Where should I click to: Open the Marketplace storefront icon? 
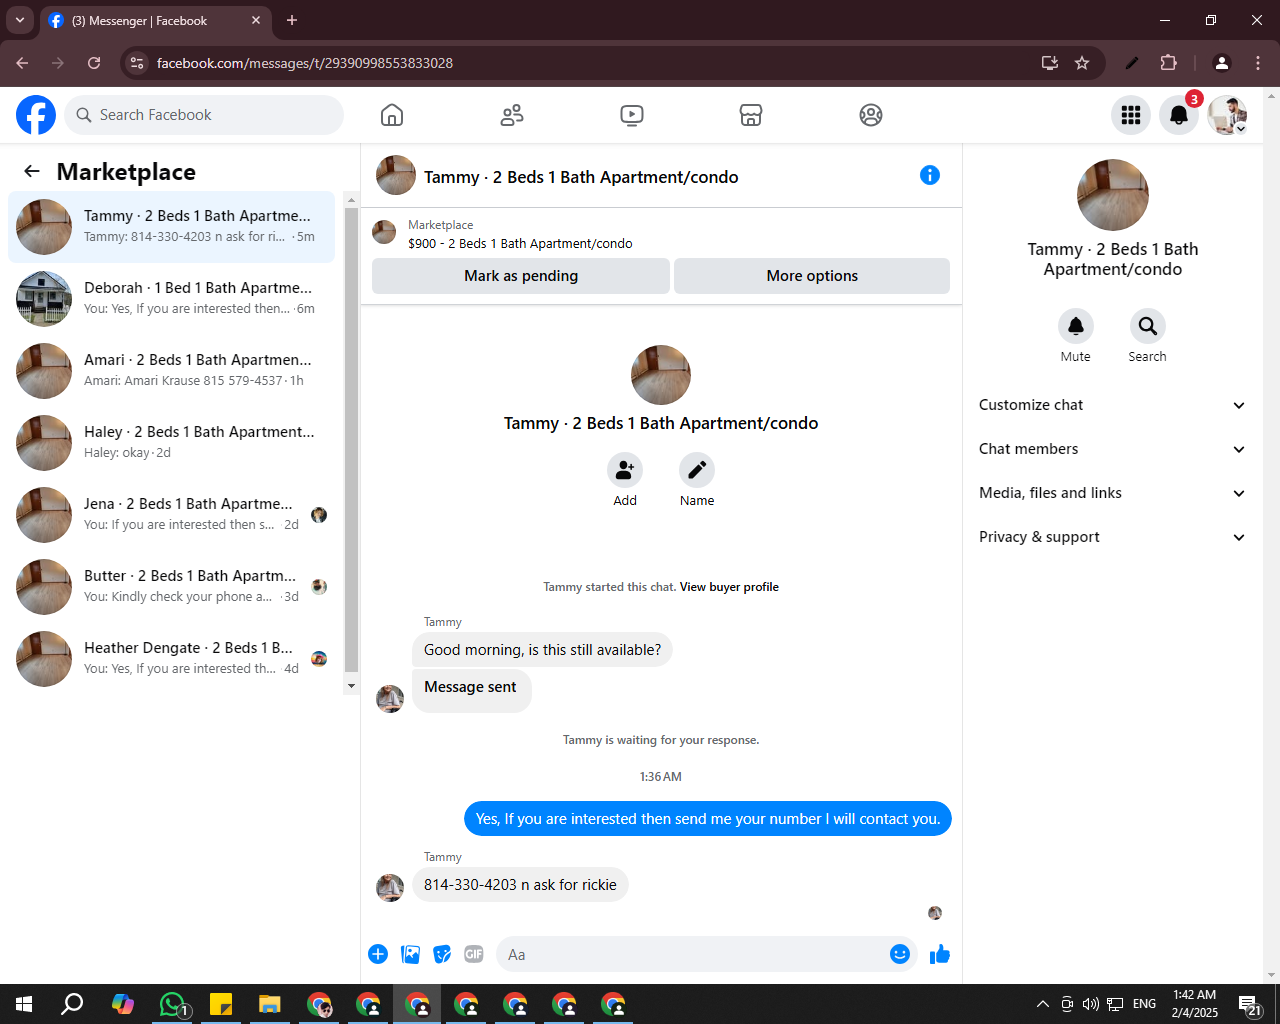[751, 115]
